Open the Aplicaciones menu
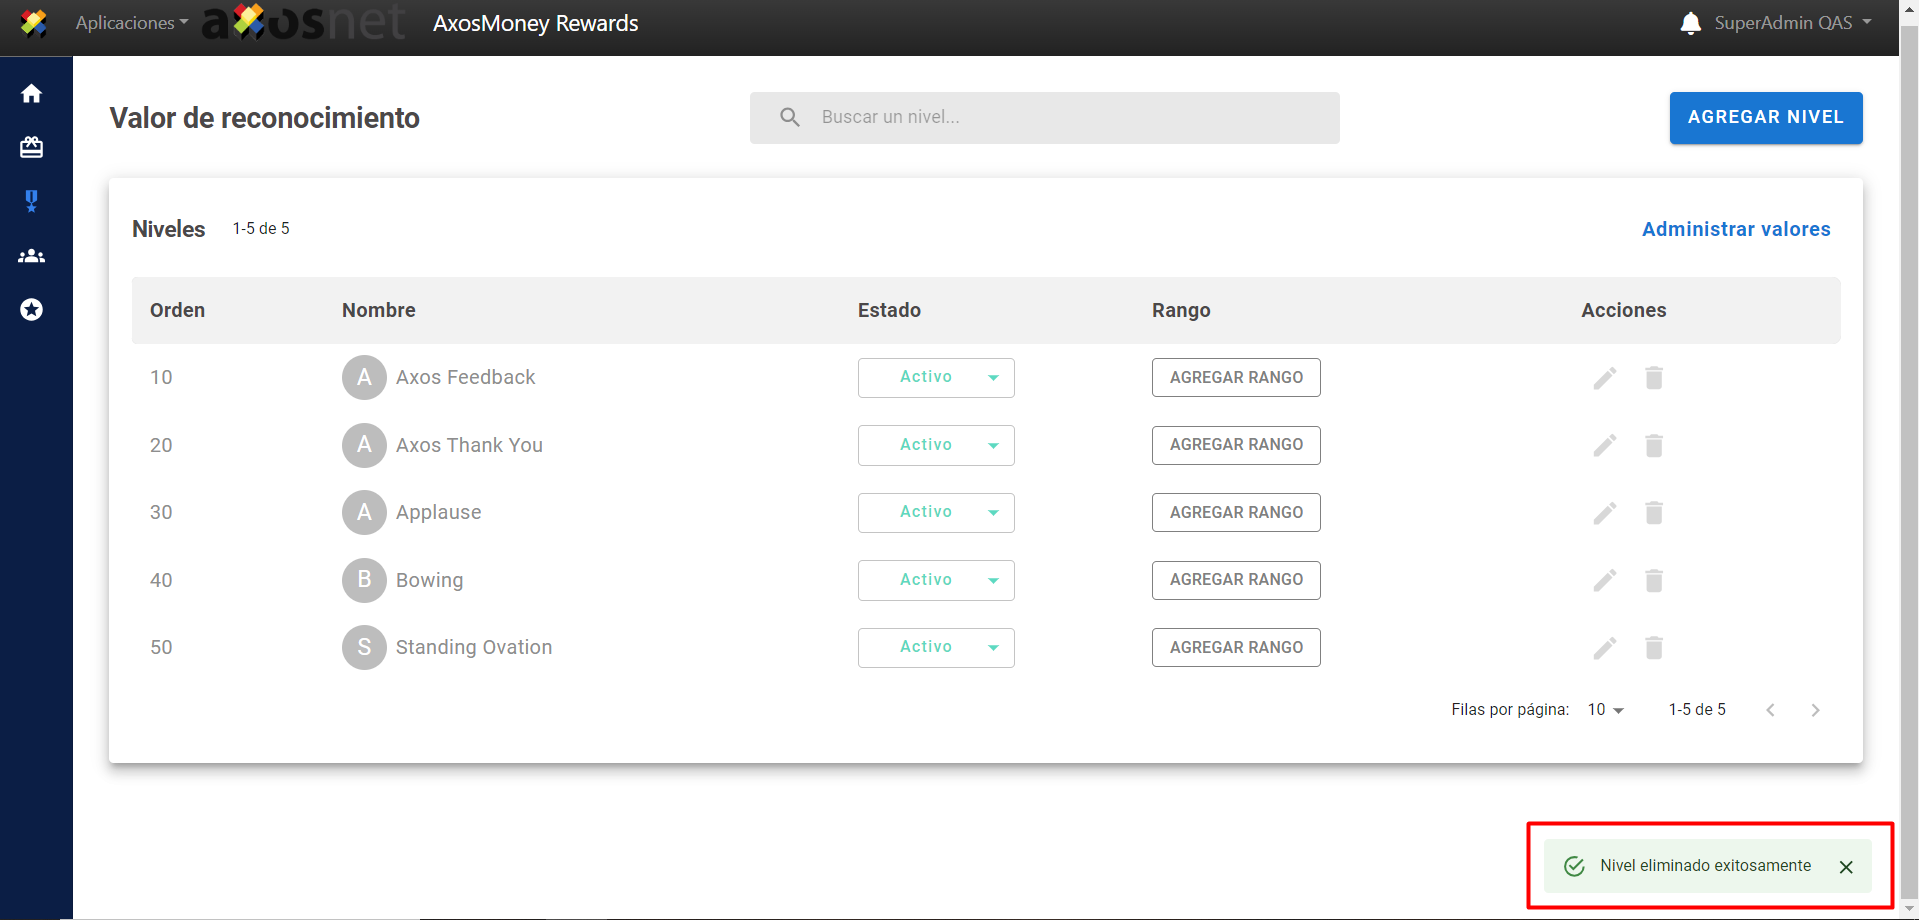1919x920 pixels. point(131,23)
